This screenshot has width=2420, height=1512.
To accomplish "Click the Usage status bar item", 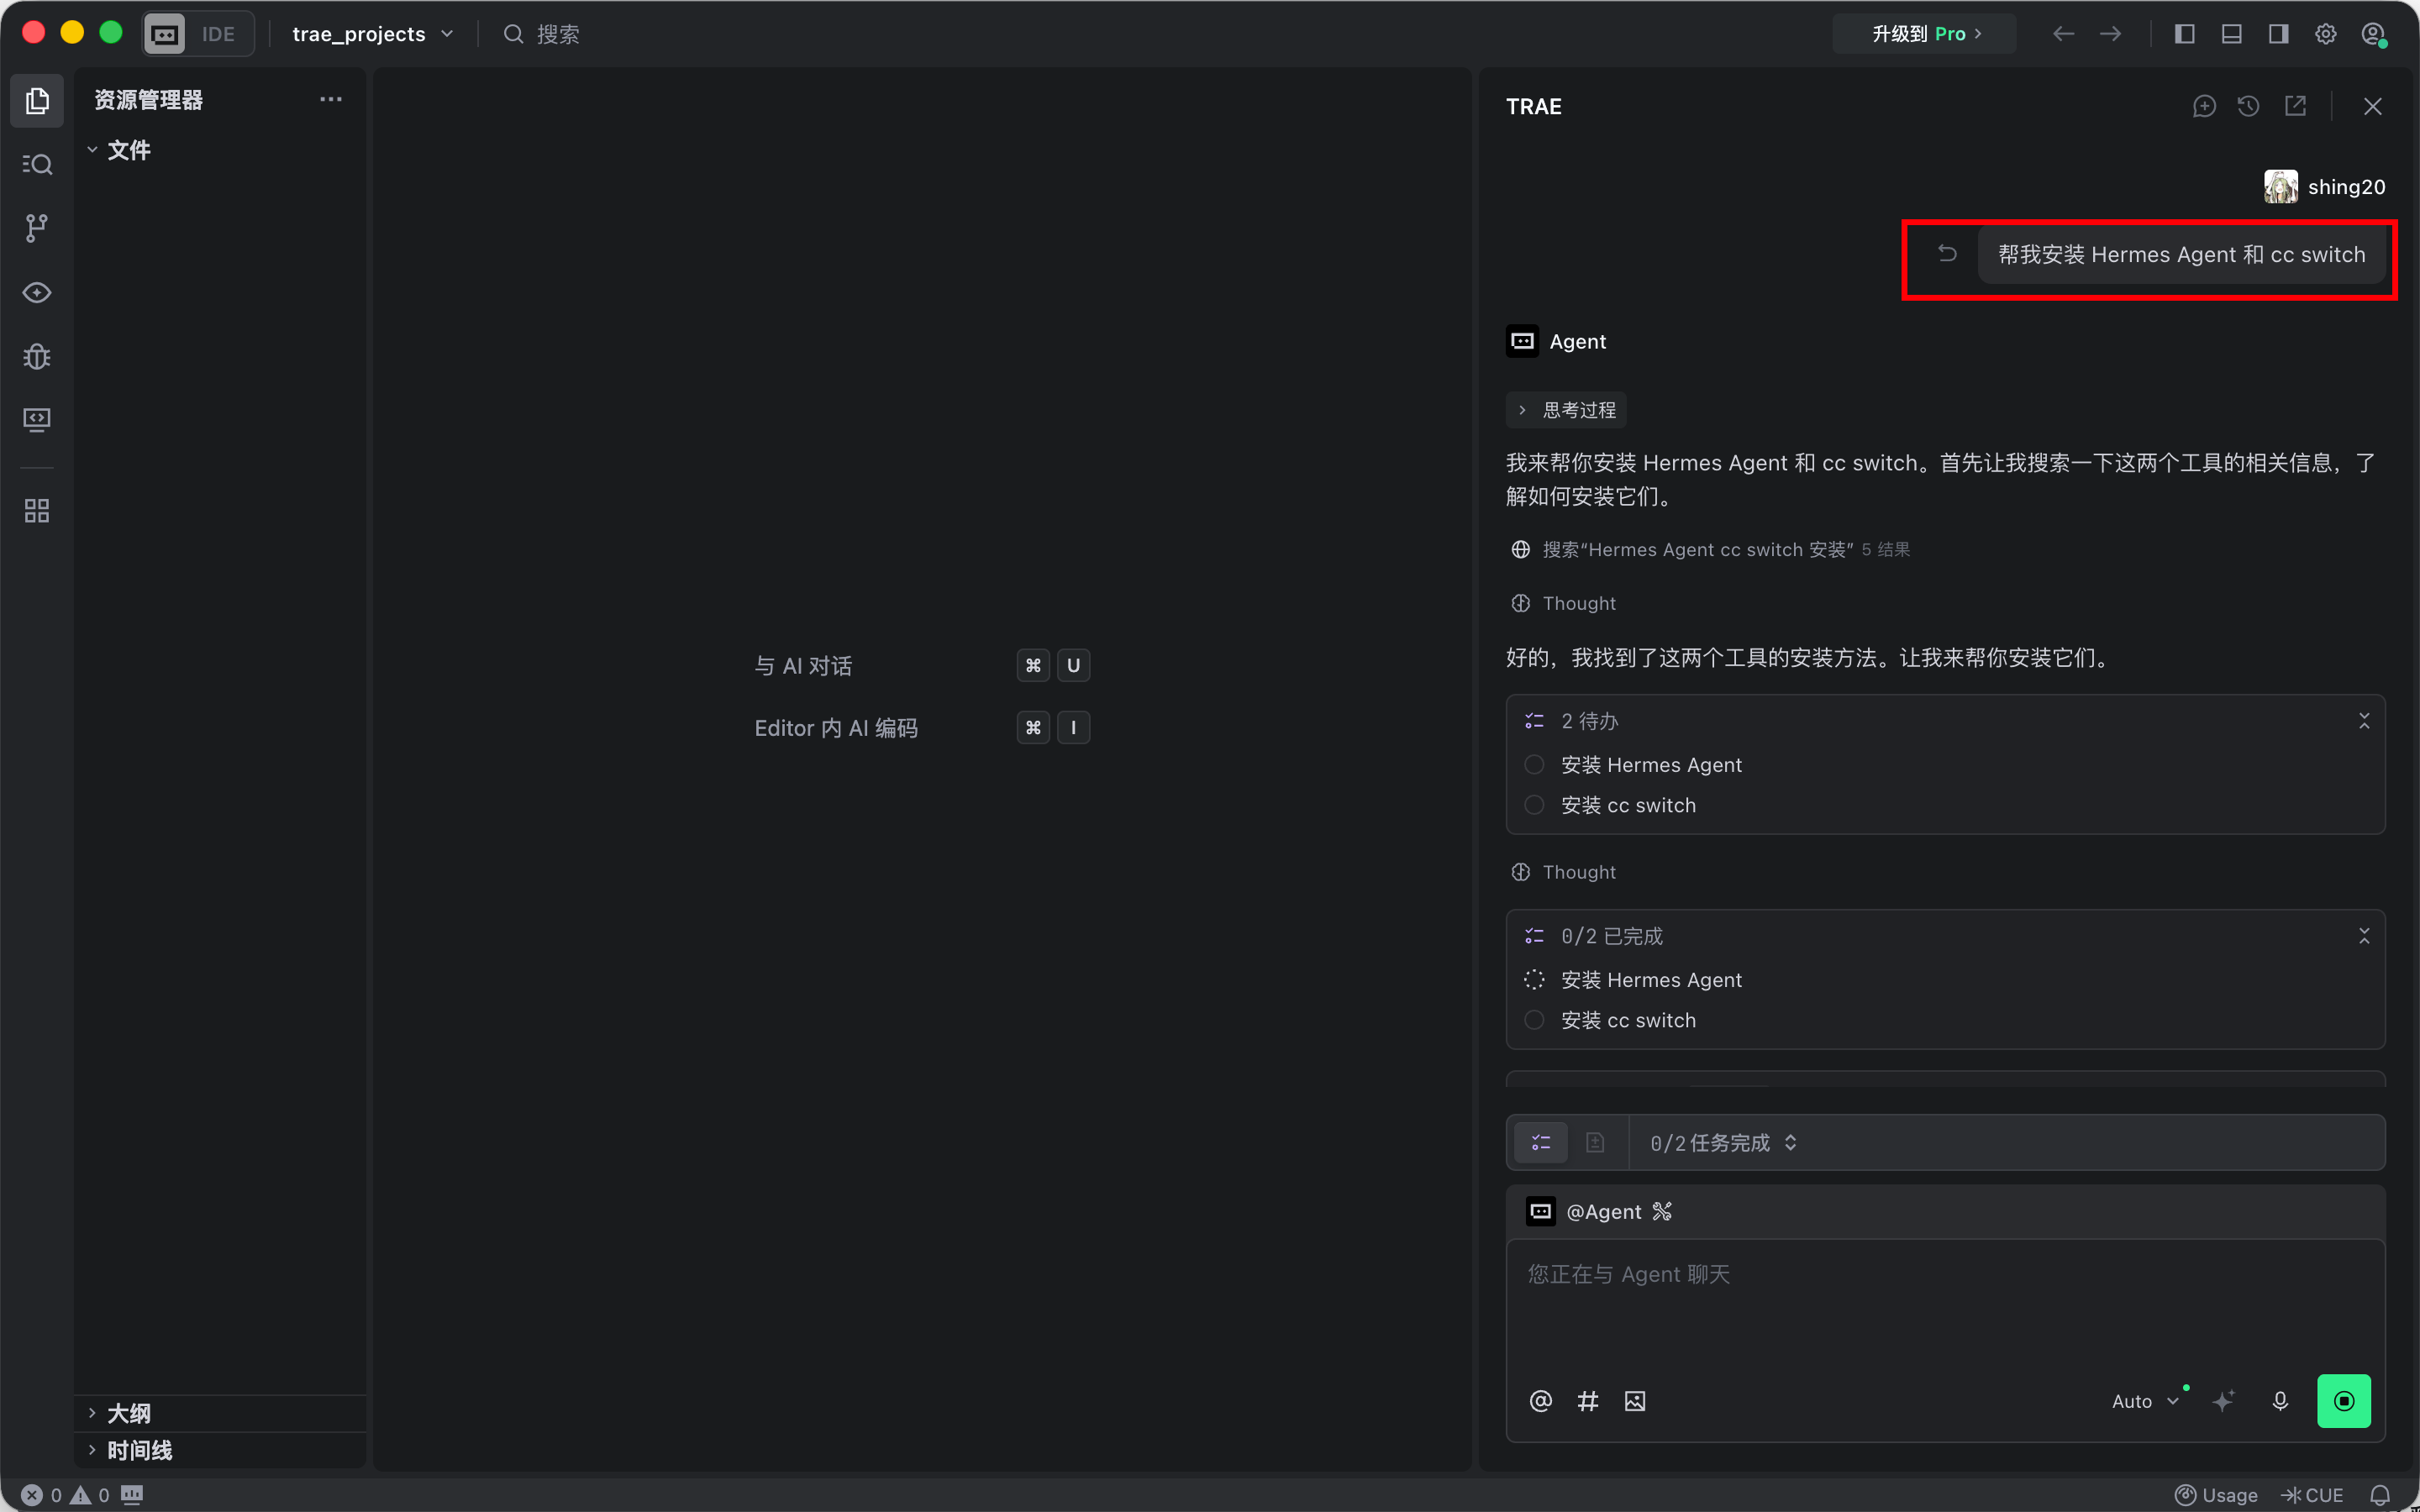I will coord(2216,1495).
